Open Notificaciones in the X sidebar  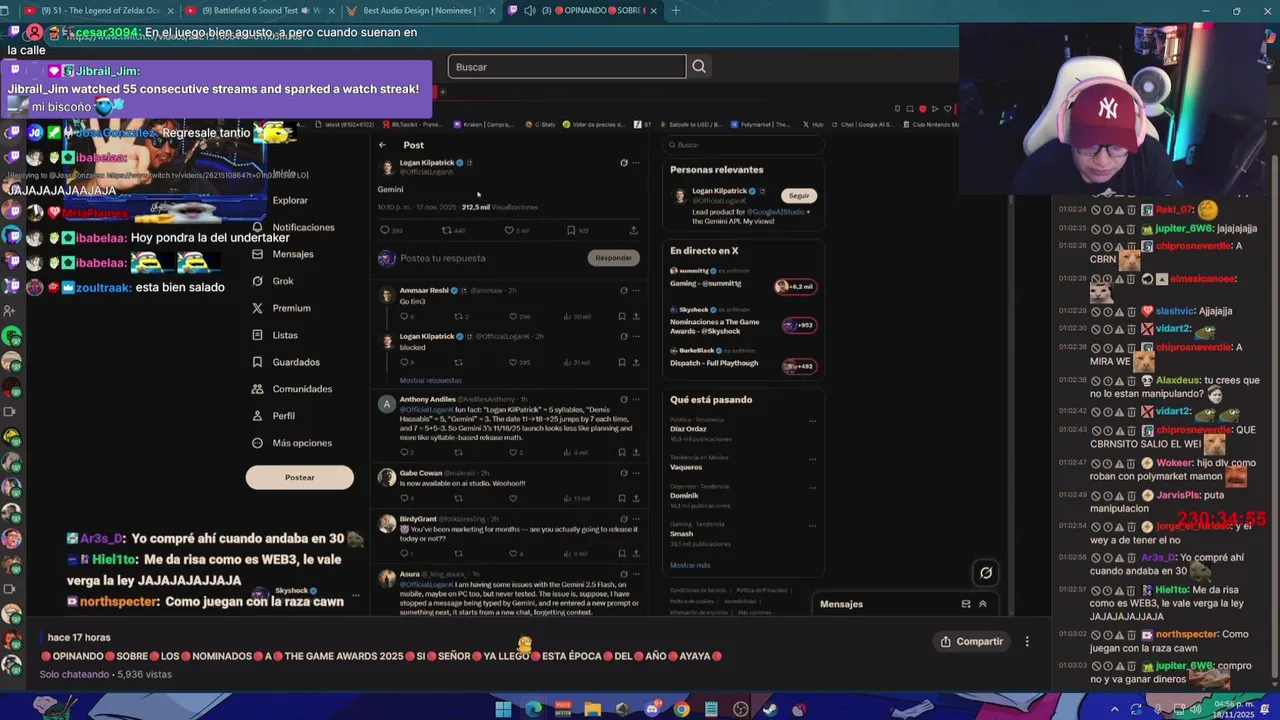303,227
